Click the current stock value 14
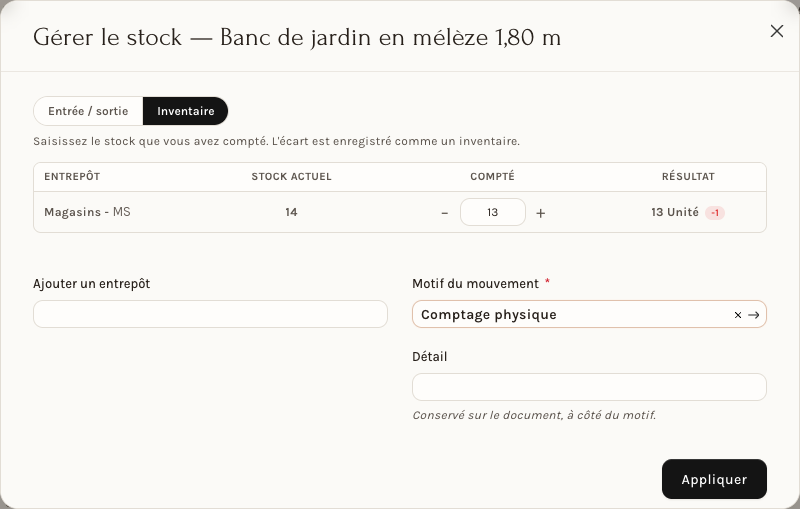The width and height of the screenshot is (800, 509). (x=291, y=212)
